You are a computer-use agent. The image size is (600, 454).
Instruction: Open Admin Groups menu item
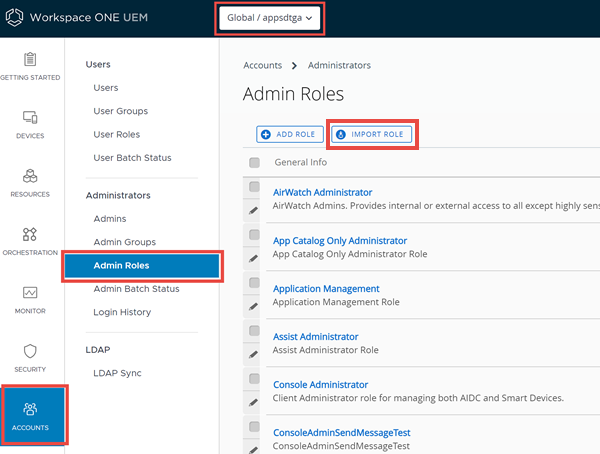125,242
